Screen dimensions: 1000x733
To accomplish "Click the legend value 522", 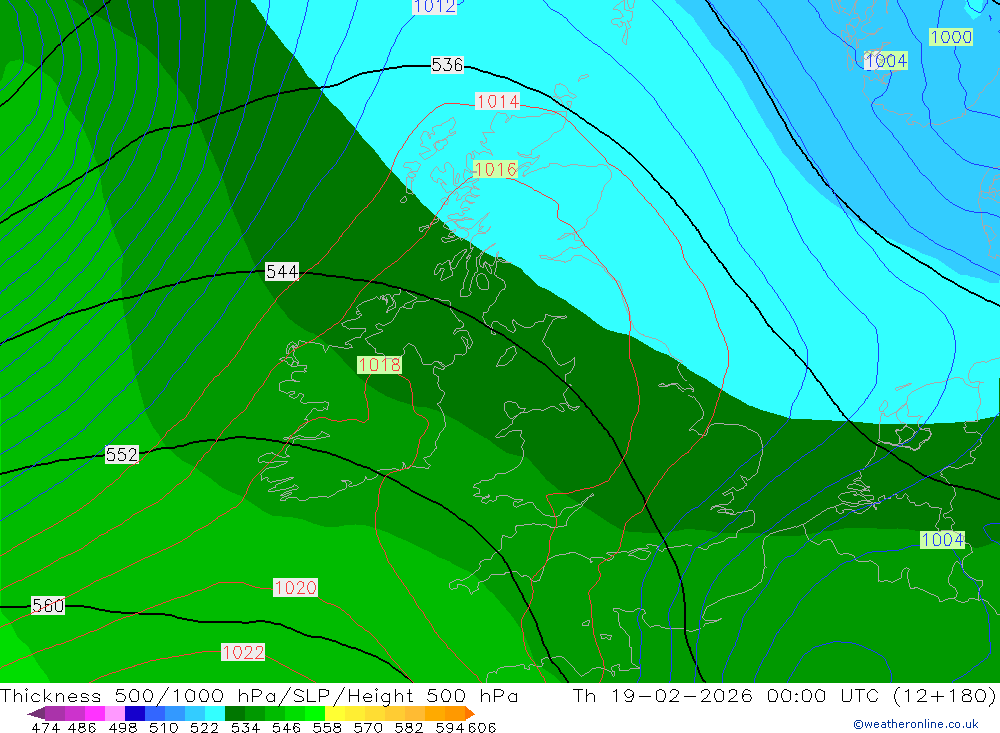I will [205, 727].
